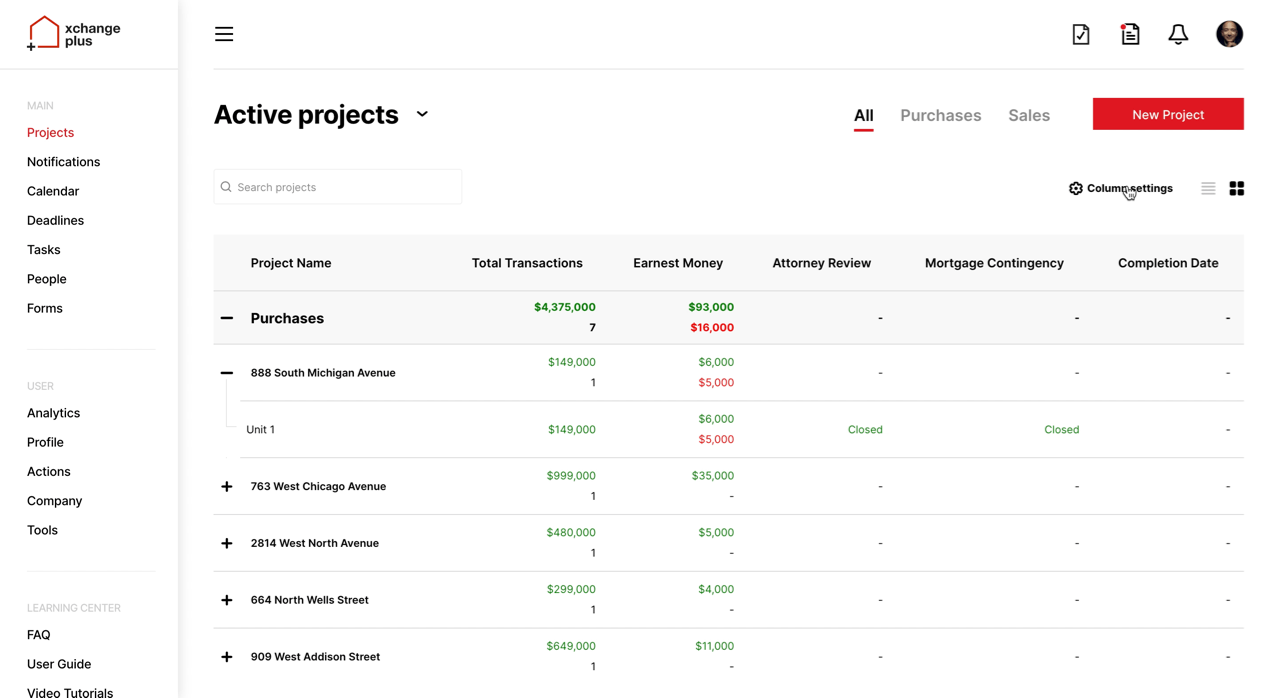Click the xchange plus logo

point(74,34)
